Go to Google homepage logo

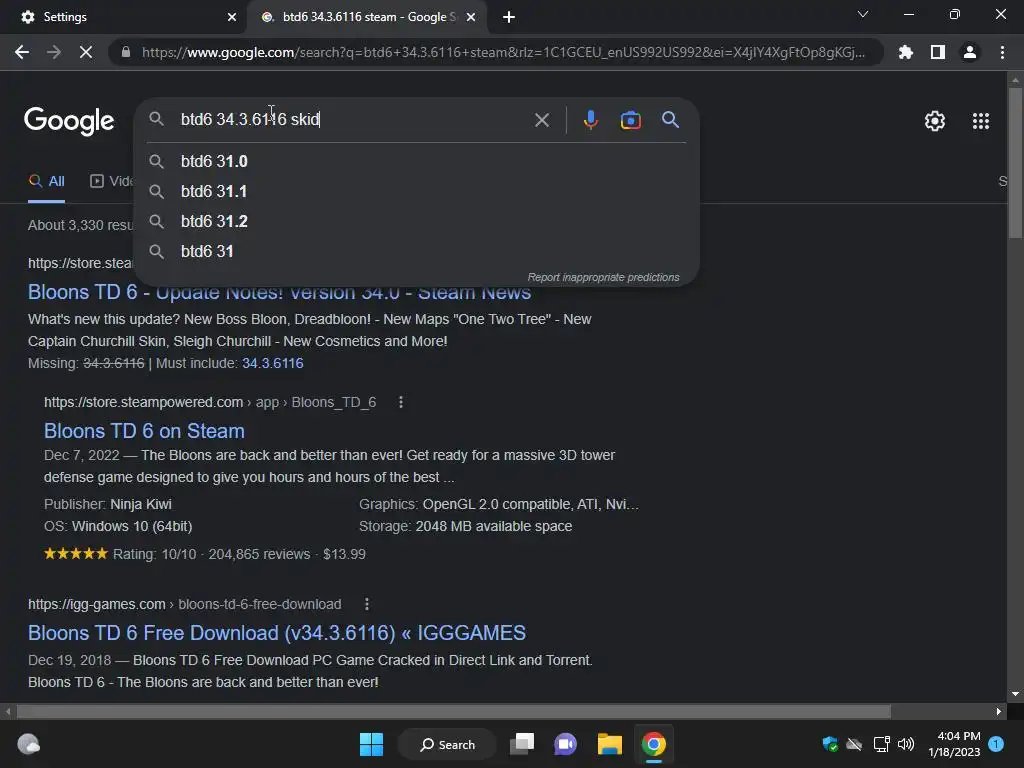[69, 121]
